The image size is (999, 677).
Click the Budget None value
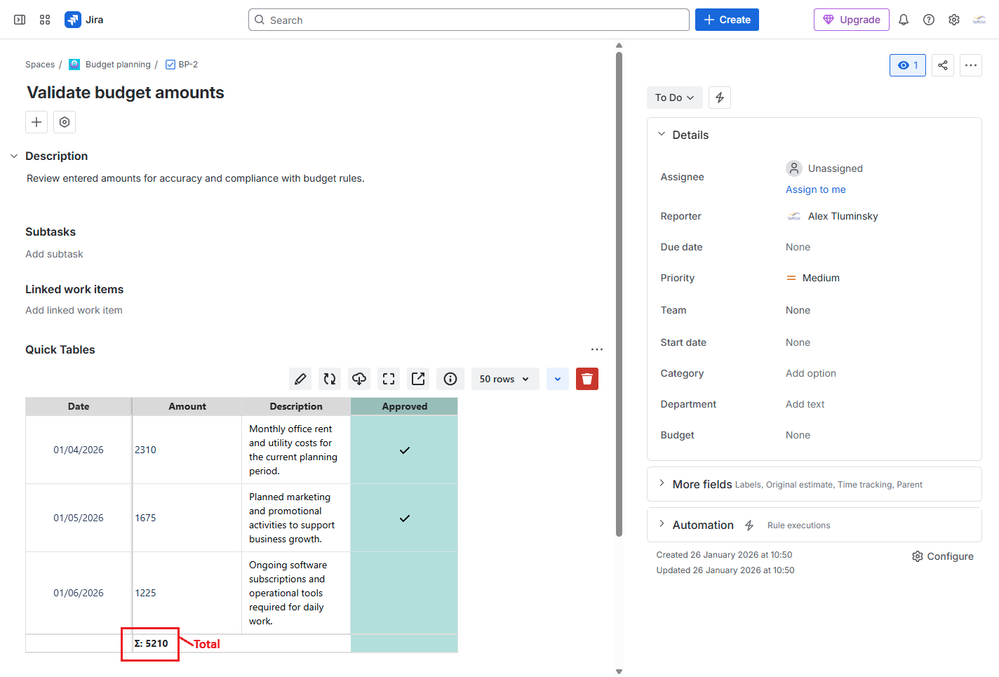pos(798,435)
